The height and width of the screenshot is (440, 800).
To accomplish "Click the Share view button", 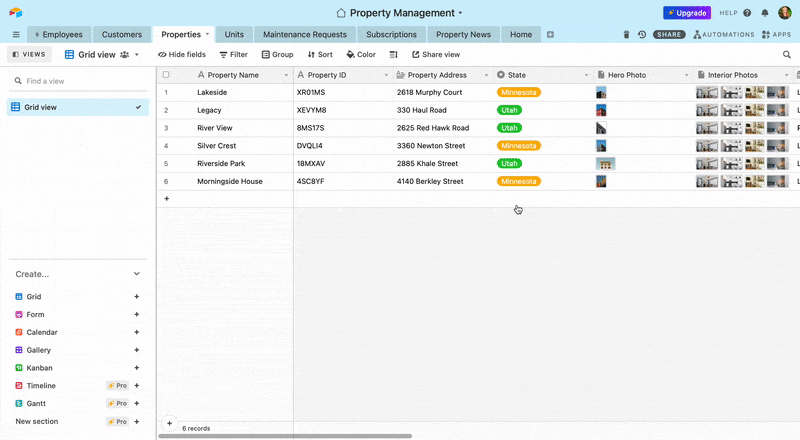I will (436, 55).
